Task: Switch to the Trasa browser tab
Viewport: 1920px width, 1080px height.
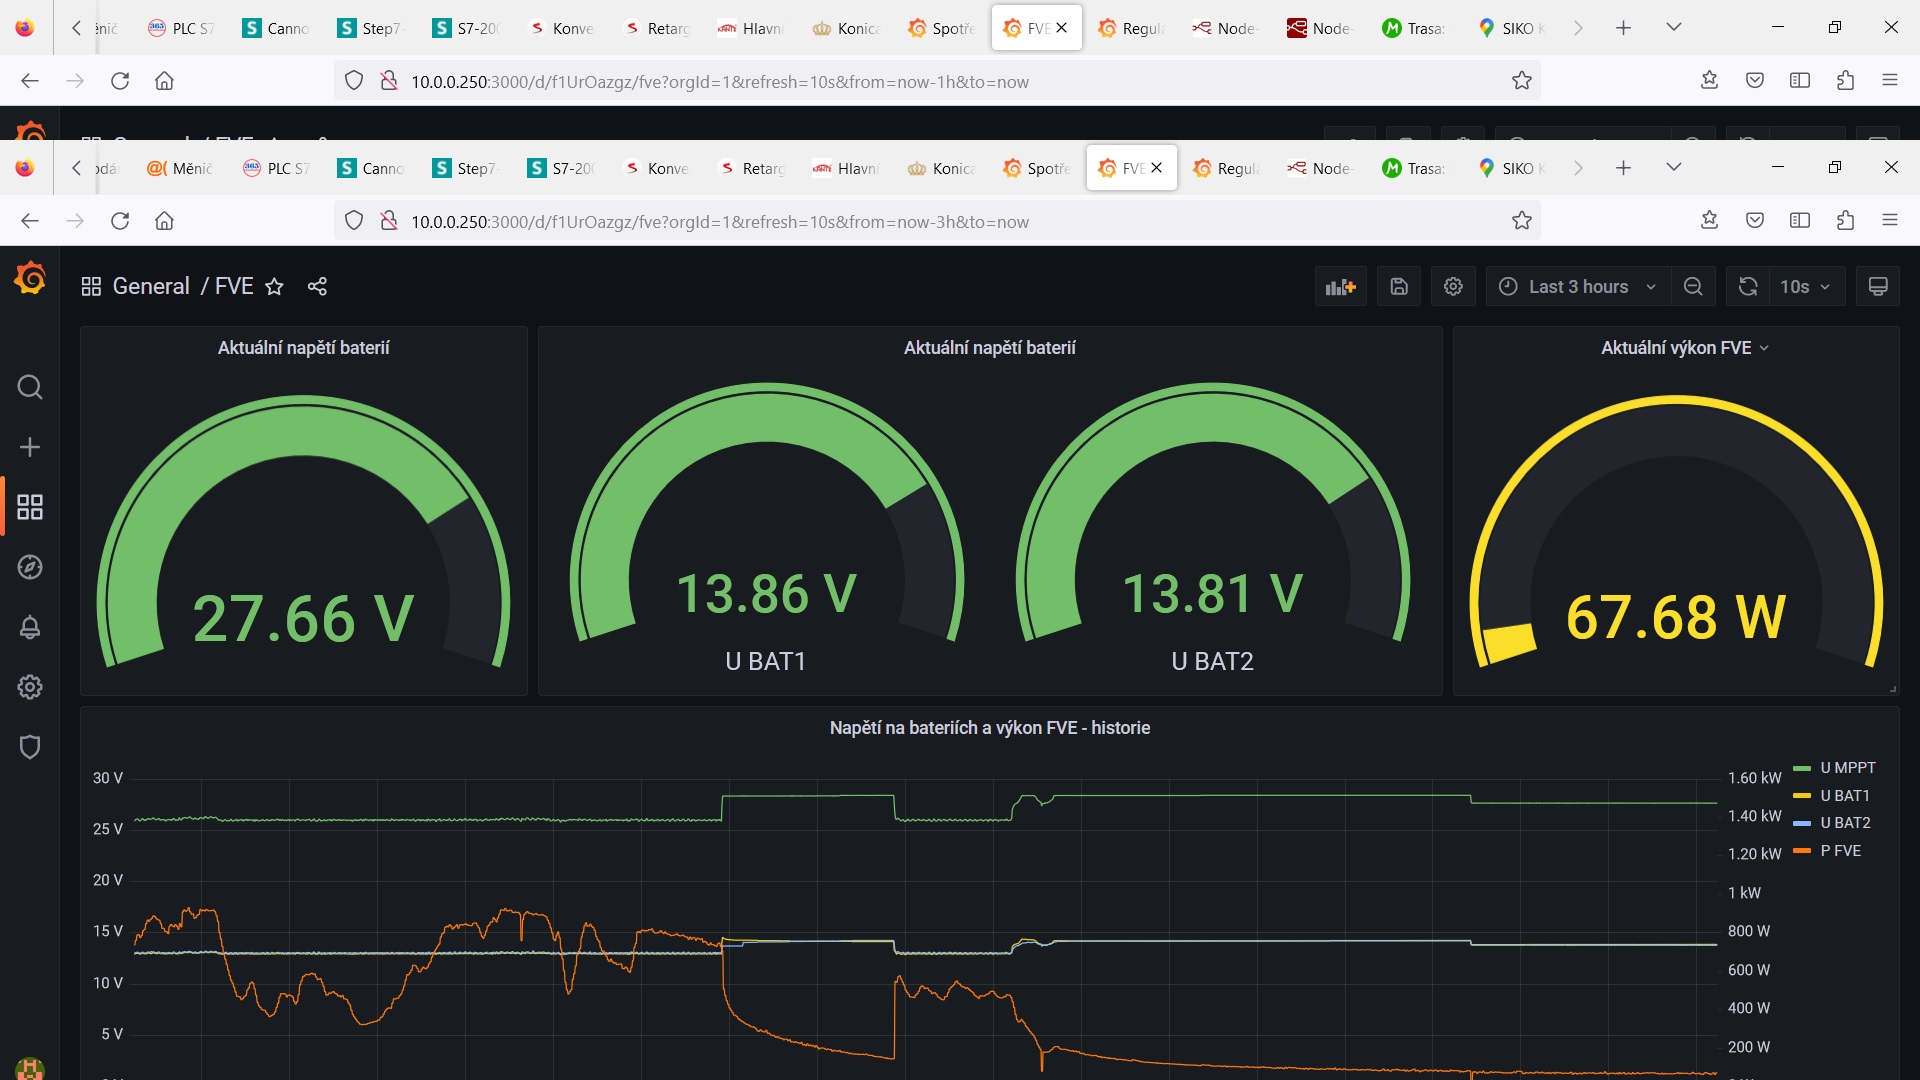Action: click(x=1414, y=168)
